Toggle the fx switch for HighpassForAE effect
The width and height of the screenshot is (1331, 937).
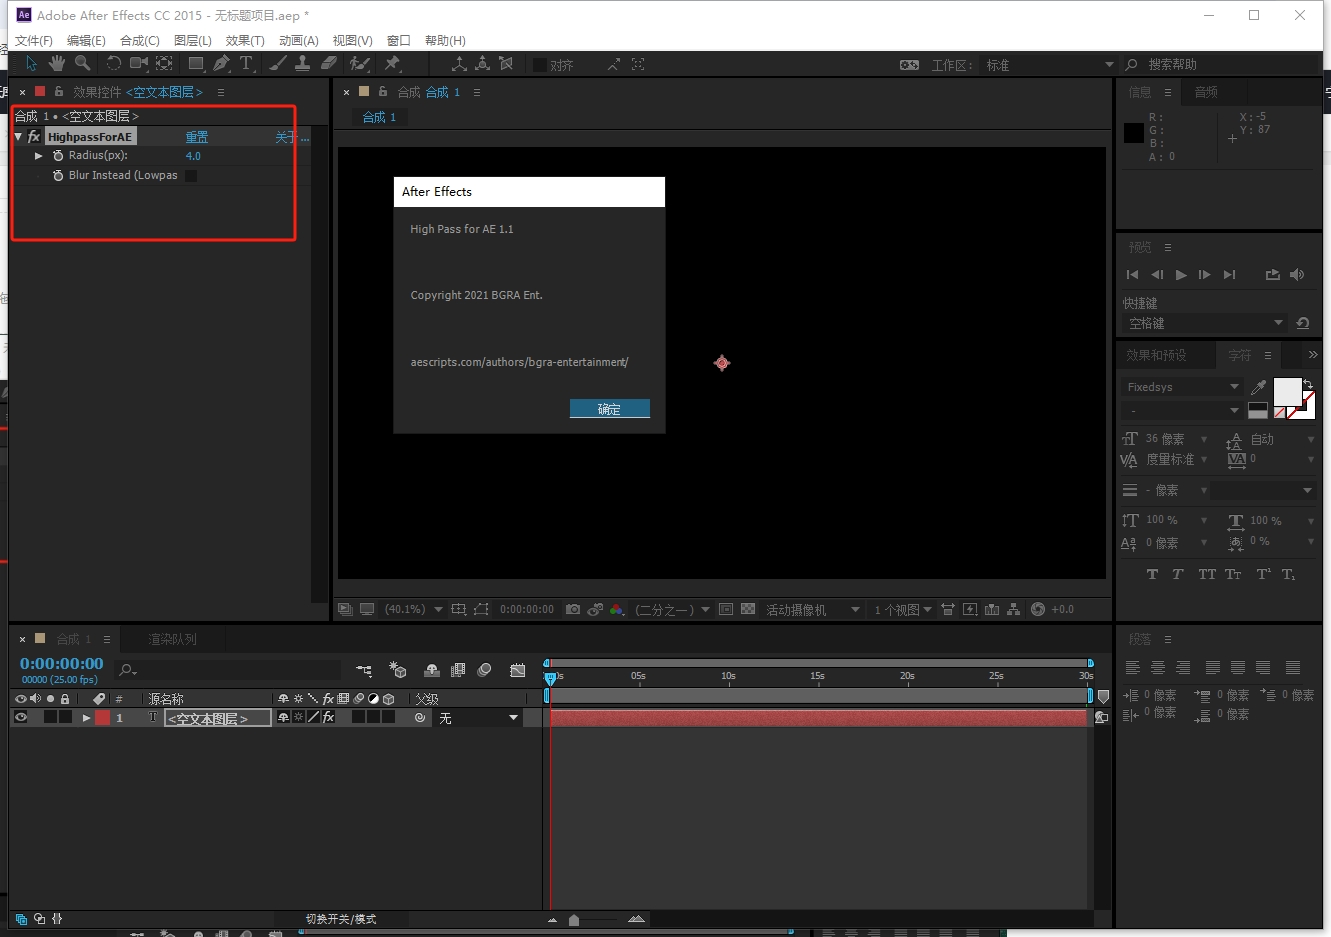click(x=34, y=137)
